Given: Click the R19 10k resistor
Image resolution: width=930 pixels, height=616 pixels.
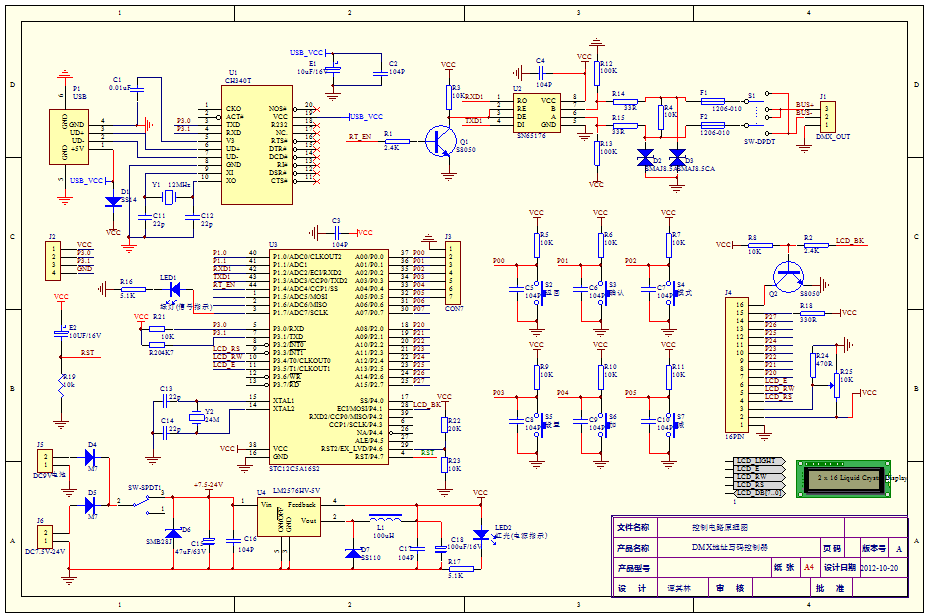Looking at the screenshot, I should coord(61,386).
